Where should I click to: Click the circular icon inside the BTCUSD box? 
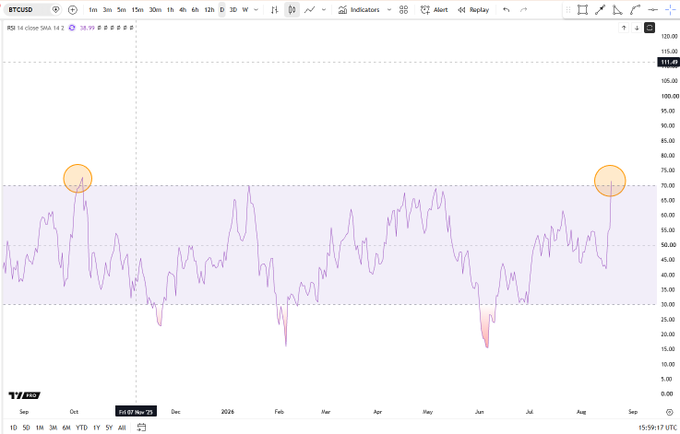point(56,10)
